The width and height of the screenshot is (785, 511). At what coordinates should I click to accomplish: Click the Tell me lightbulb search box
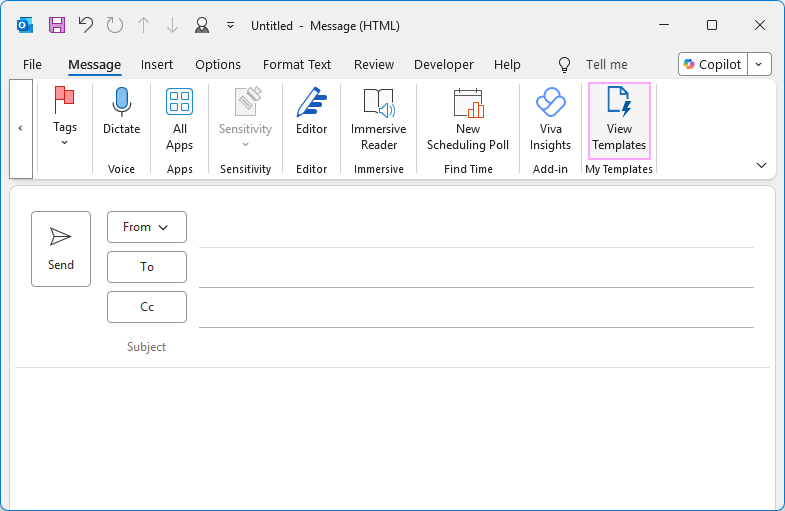(593, 65)
